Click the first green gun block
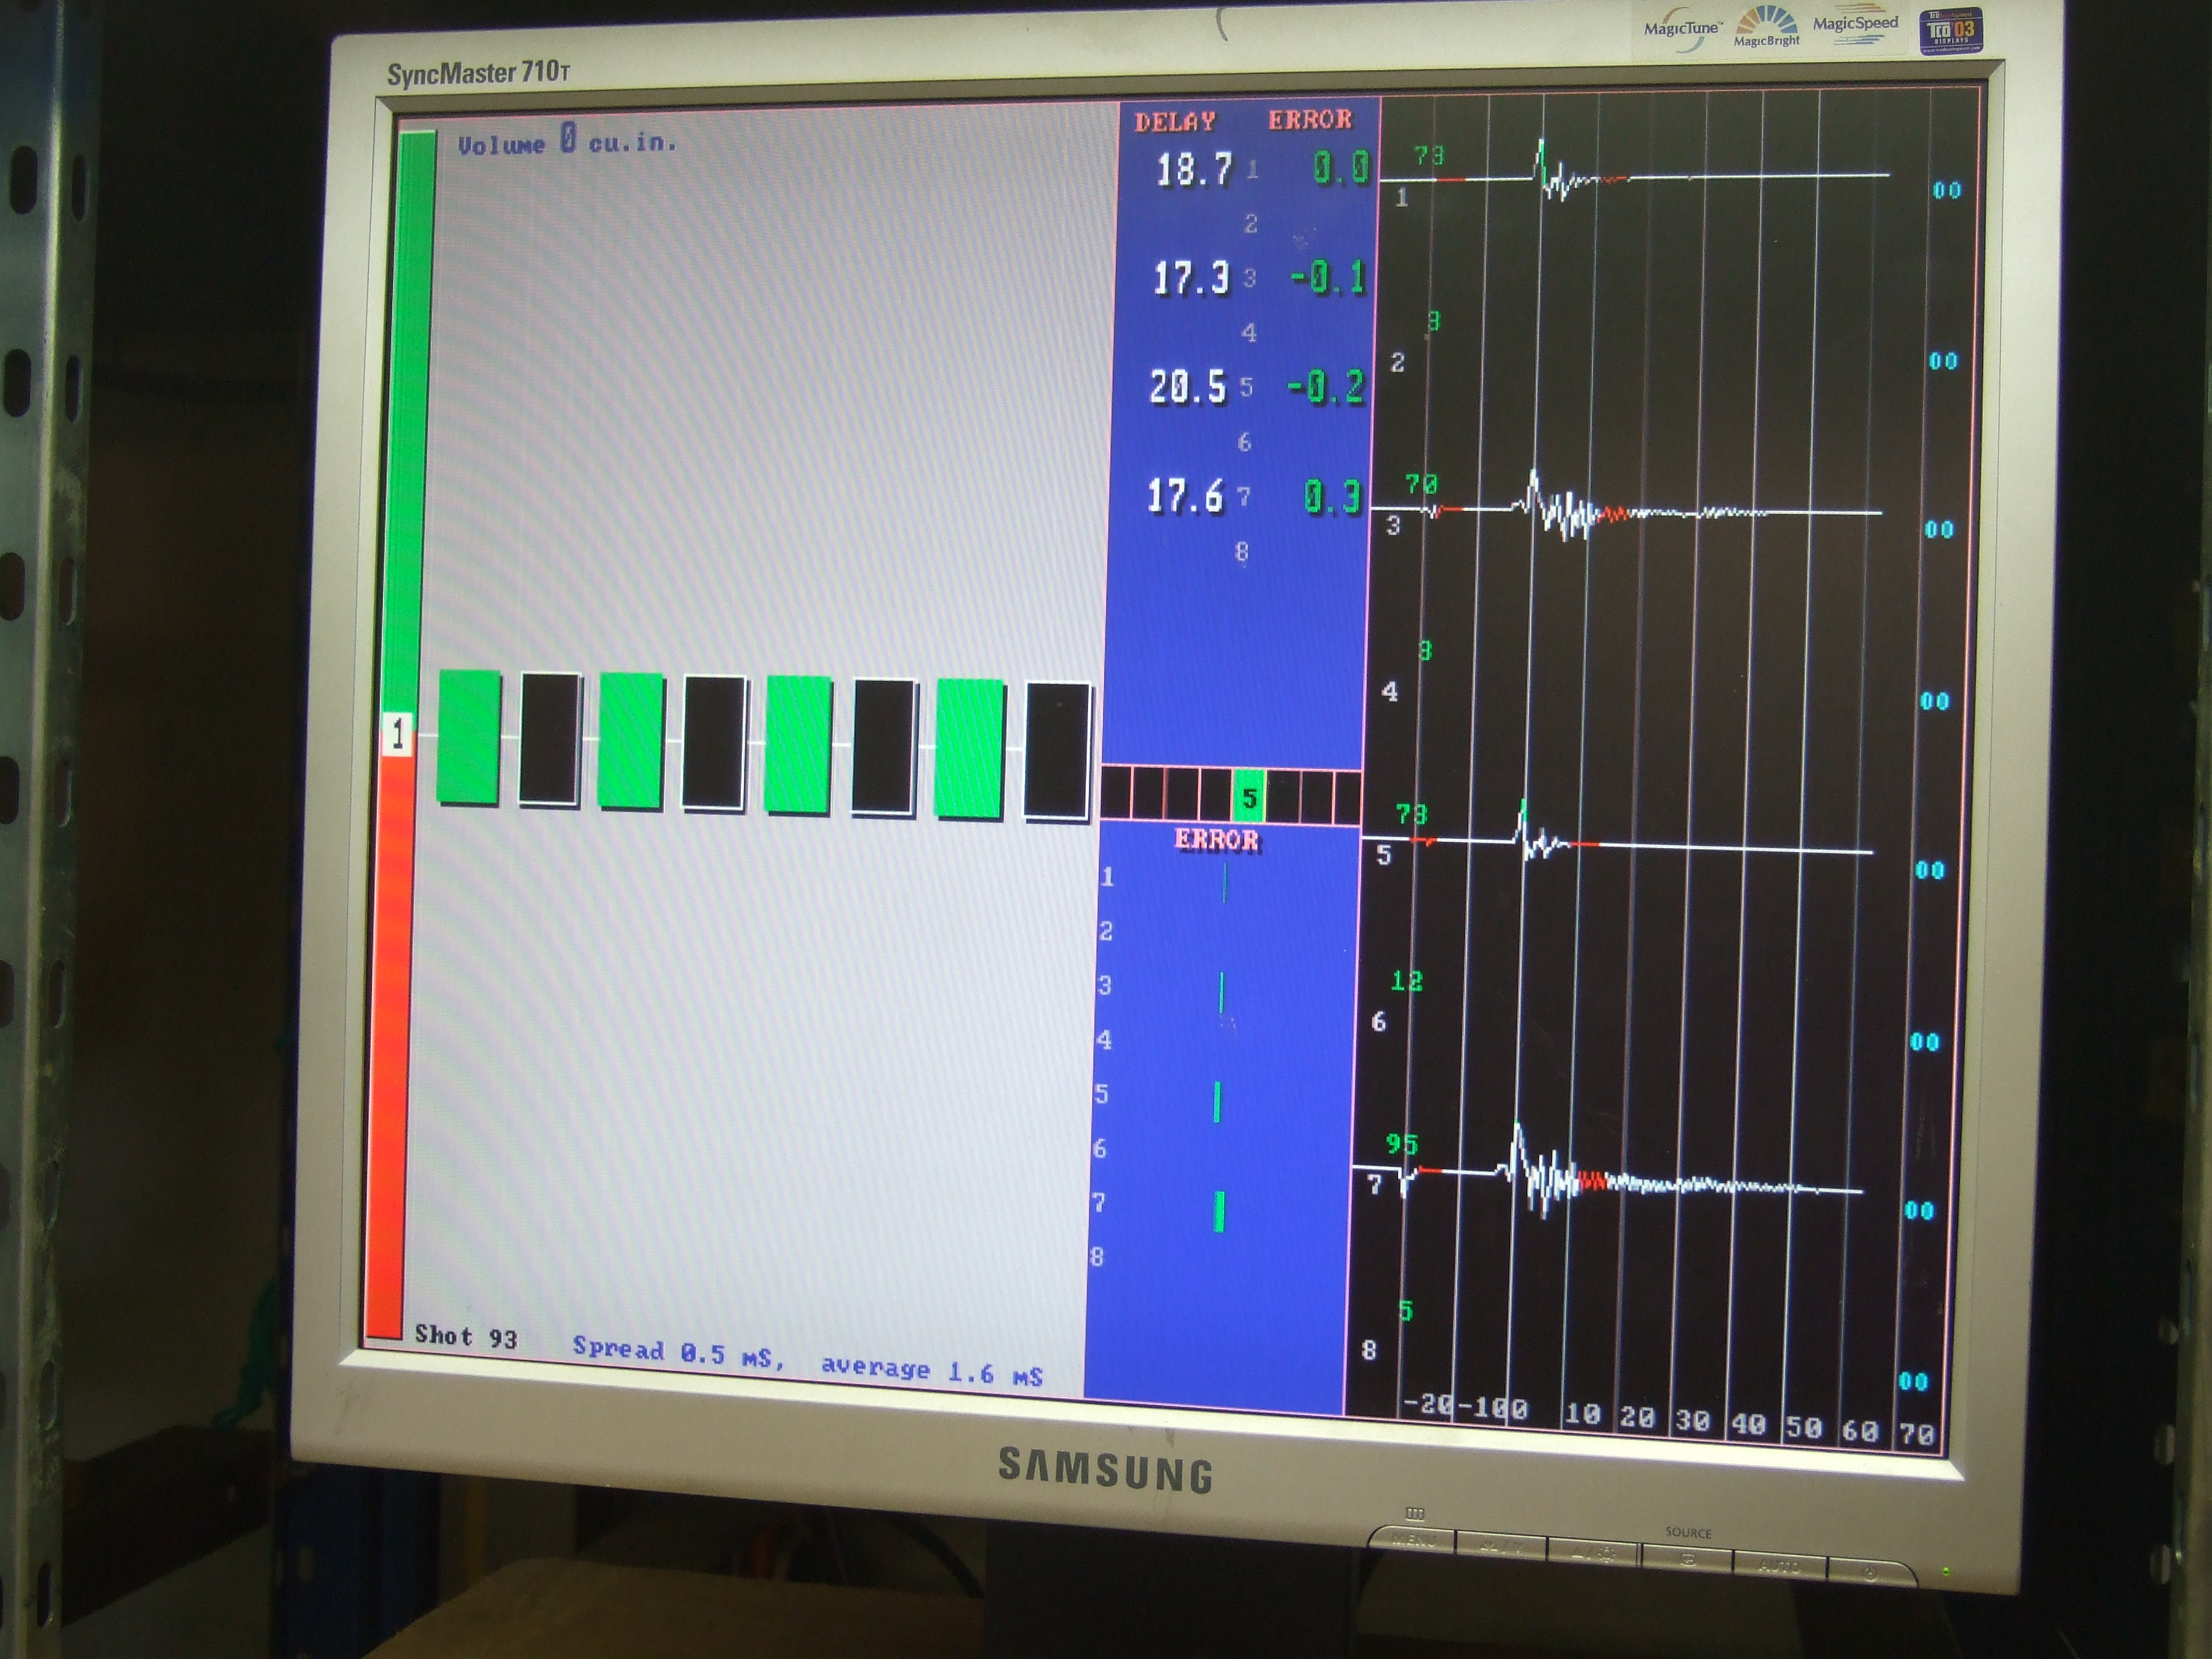Screen dimensions: 2212x1659 point(469,737)
